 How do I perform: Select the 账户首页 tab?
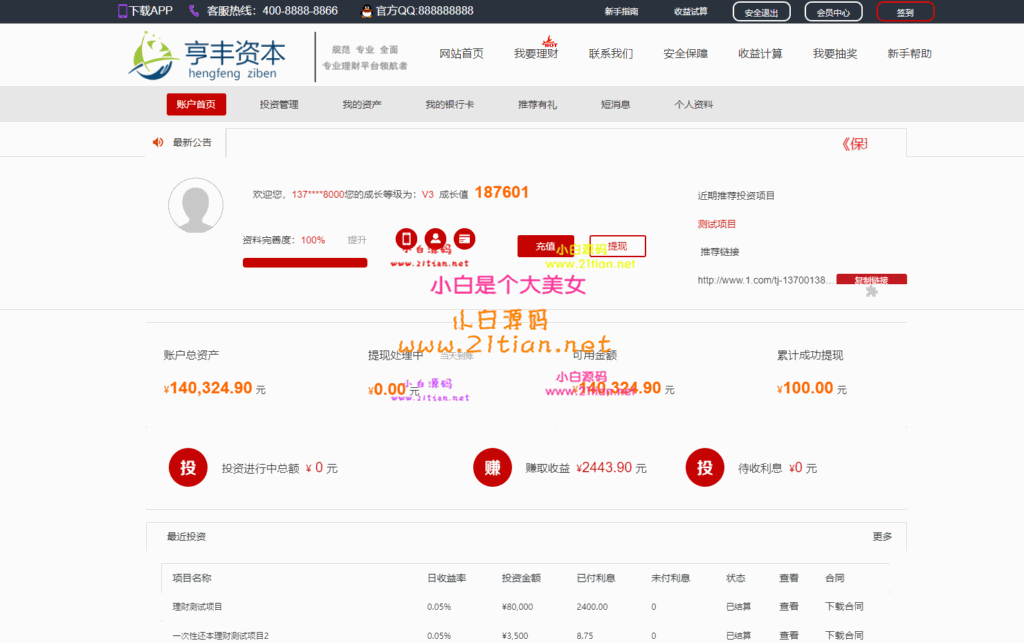click(x=196, y=104)
